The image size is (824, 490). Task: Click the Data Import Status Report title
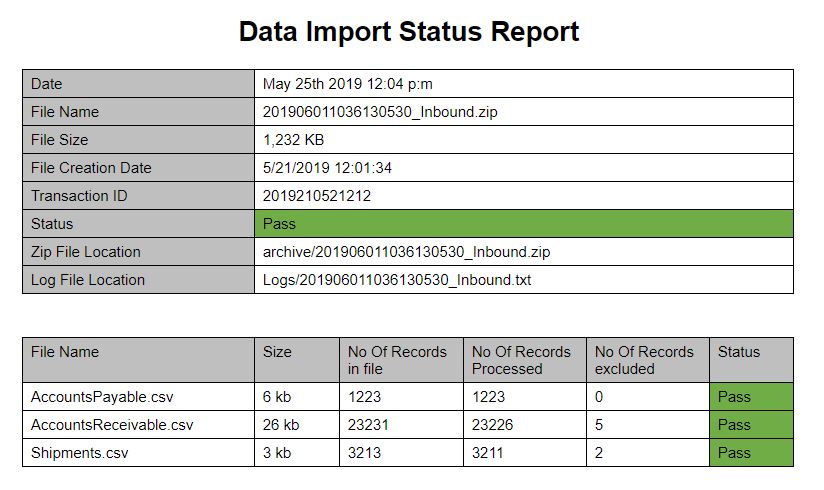[x=409, y=31]
